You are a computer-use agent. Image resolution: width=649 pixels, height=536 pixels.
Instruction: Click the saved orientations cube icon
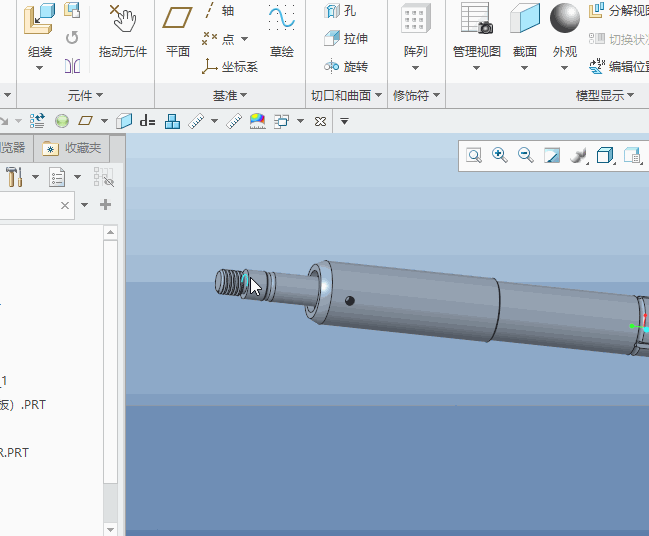point(605,156)
